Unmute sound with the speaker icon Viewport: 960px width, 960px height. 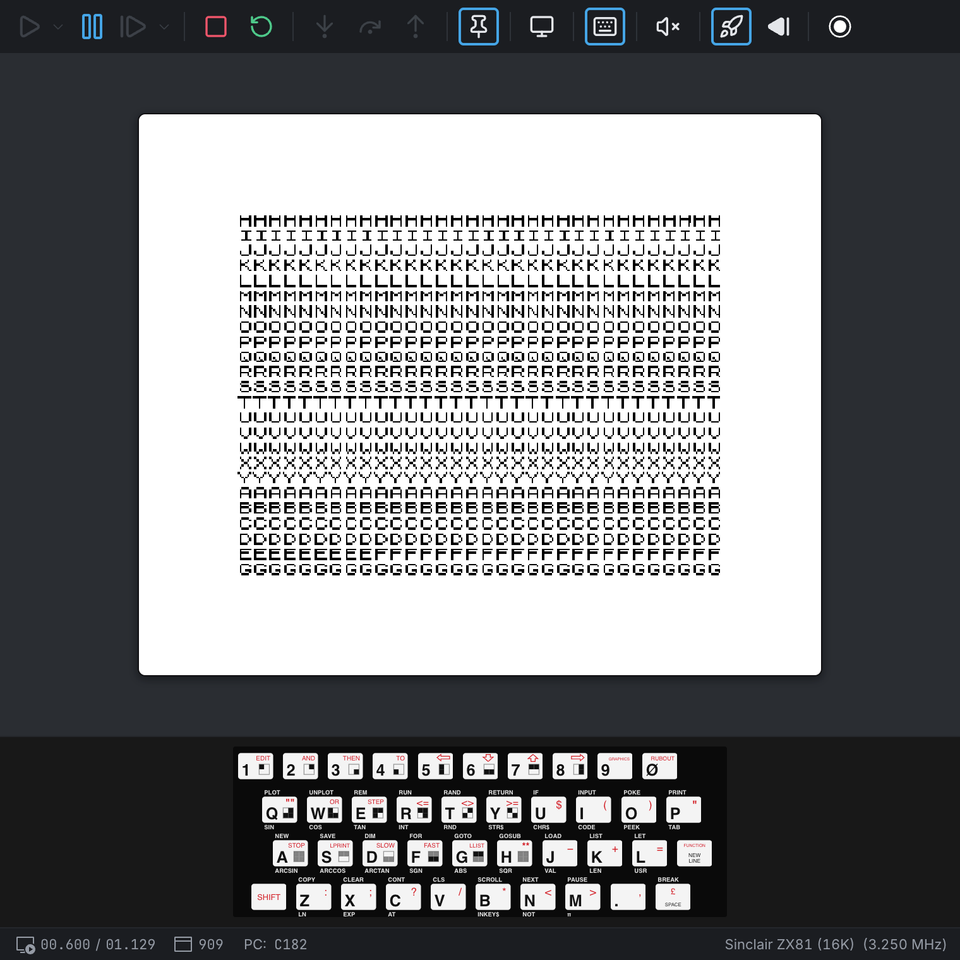pos(667,27)
